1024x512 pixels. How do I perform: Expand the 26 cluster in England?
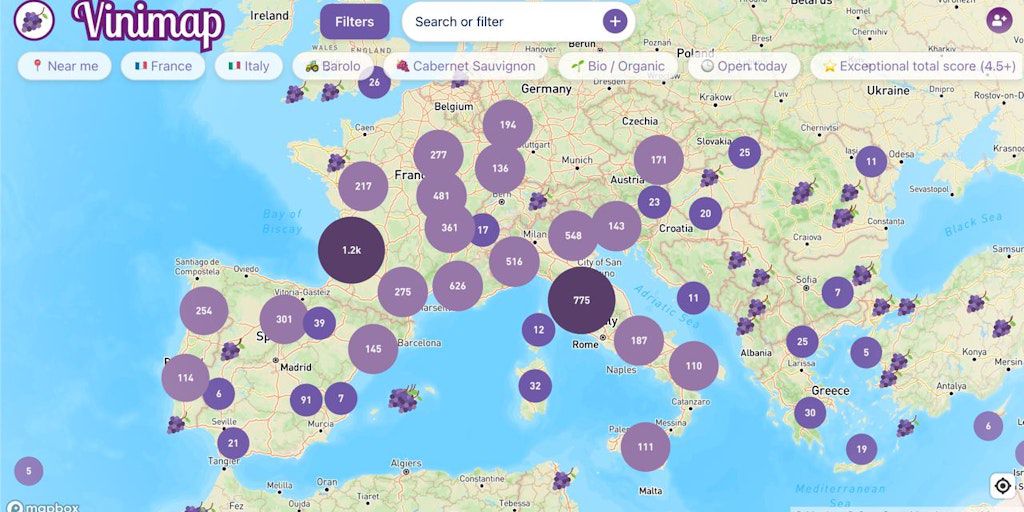[x=374, y=82]
